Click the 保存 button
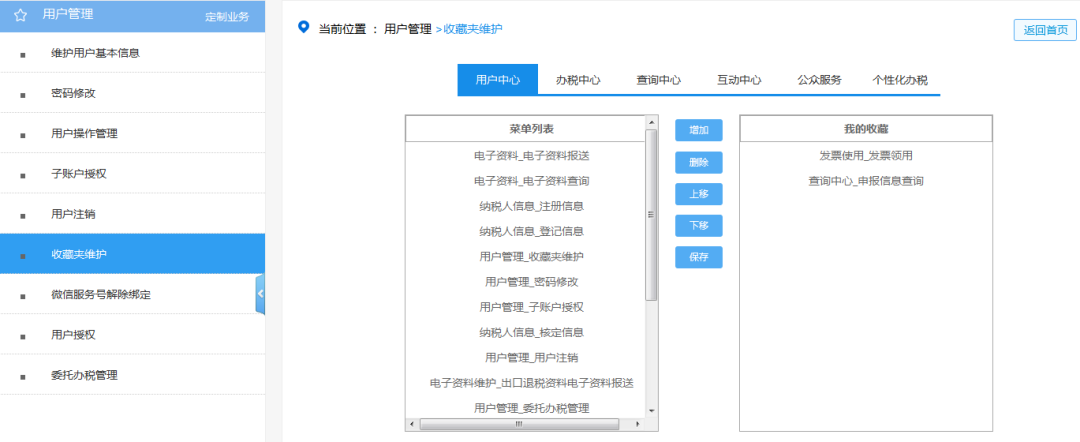 (x=698, y=257)
